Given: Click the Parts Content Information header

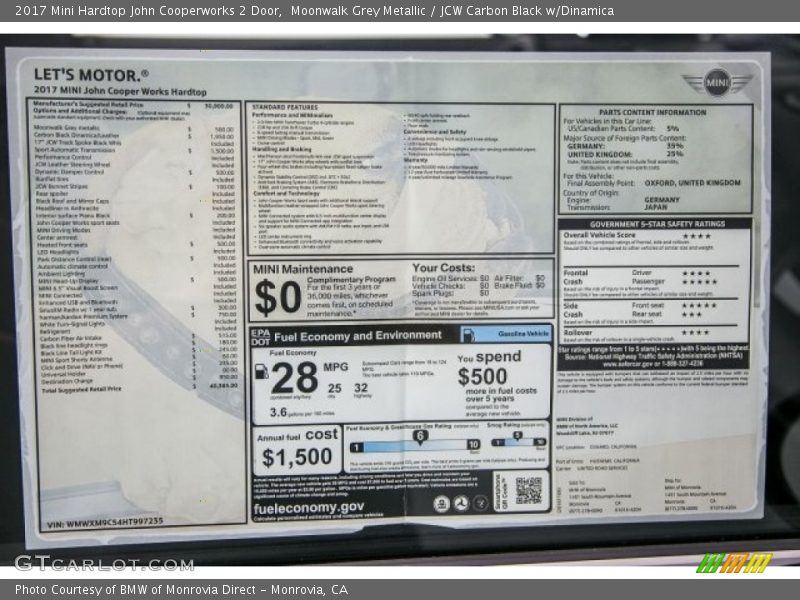Looking at the screenshot, I should pyautogui.click(x=655, y=112).
